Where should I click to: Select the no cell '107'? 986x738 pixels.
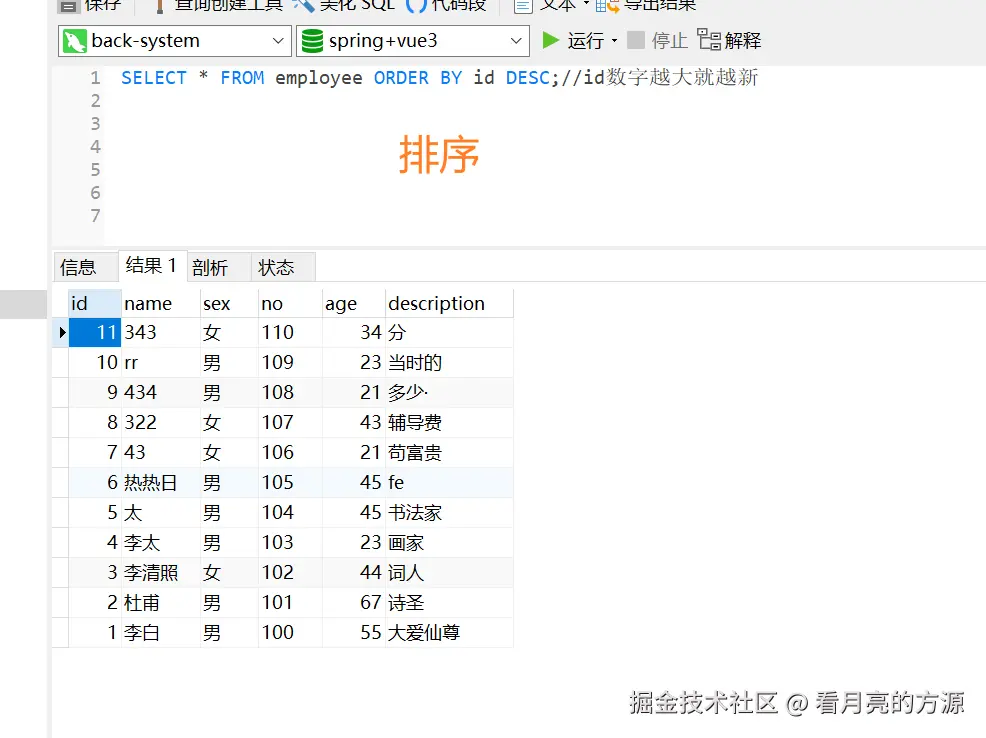[290, 422]
